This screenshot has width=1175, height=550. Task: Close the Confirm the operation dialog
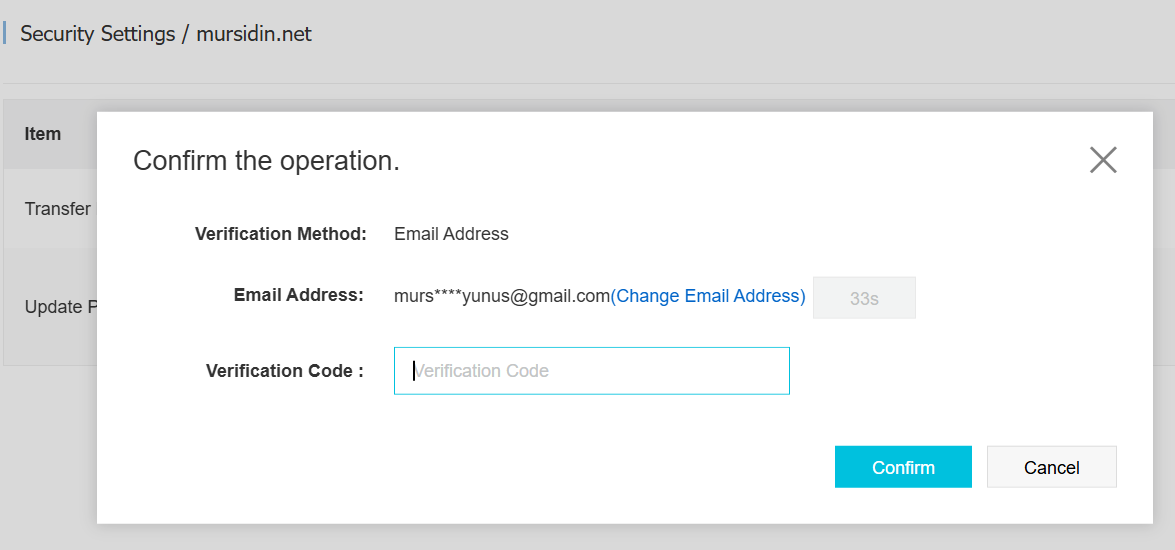click(x=1103, y=160)
